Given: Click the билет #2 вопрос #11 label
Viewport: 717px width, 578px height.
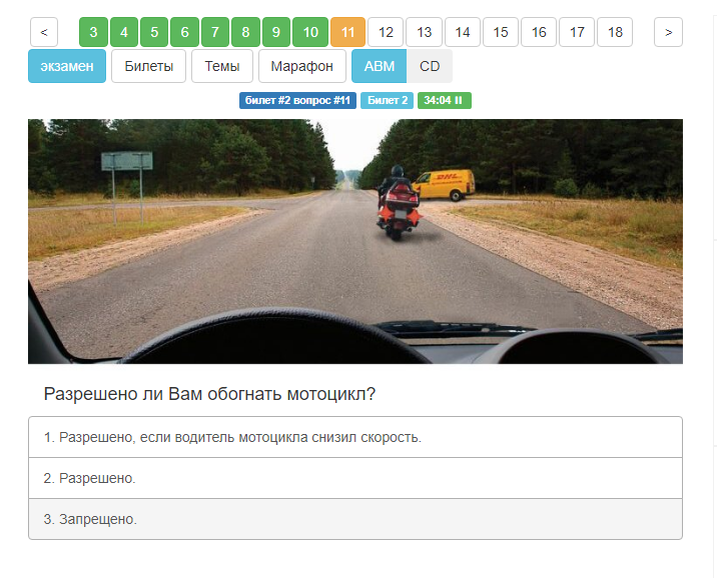Looking at the screenshot, I should (x=298, y=100).
